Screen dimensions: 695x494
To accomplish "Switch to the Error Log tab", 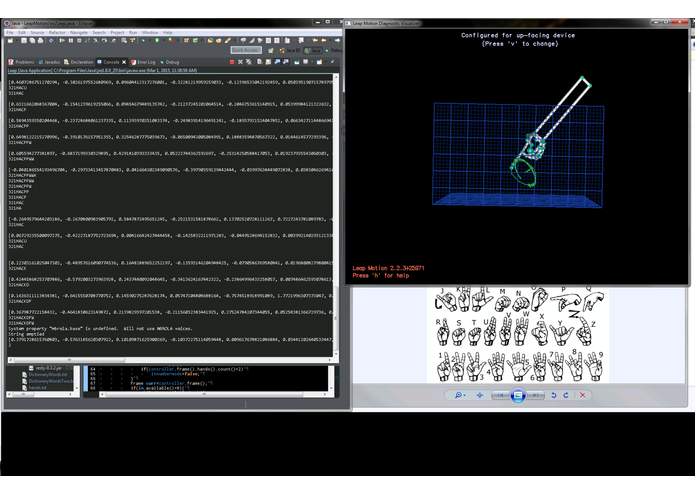I will click(x=143, y=62).
